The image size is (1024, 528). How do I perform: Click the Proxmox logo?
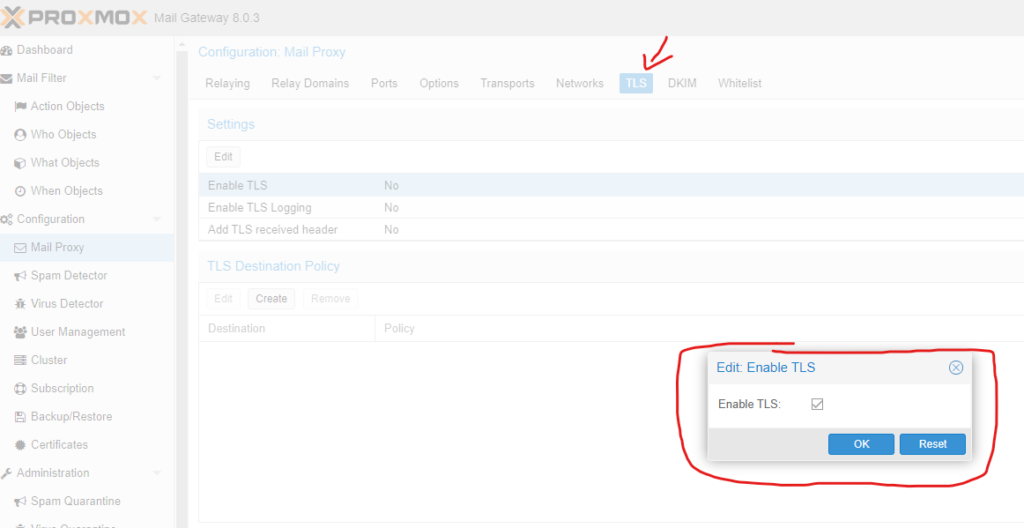point(74,18)
